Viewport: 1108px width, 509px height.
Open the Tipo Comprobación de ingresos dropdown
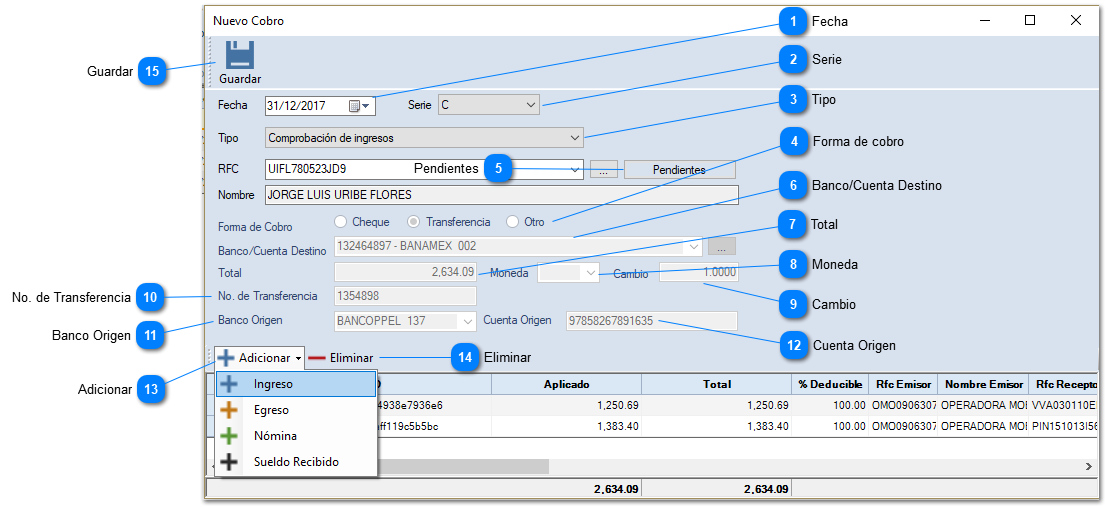pos(574,137)
